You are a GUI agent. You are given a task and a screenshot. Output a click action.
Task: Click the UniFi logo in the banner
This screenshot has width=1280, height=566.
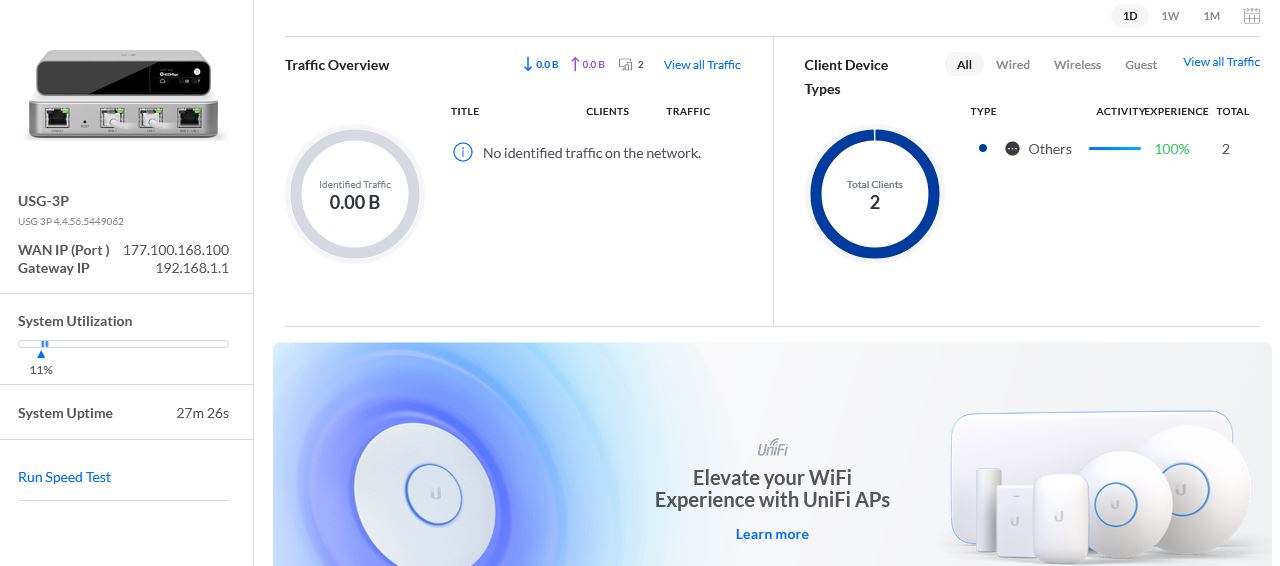tap(772, 449)
